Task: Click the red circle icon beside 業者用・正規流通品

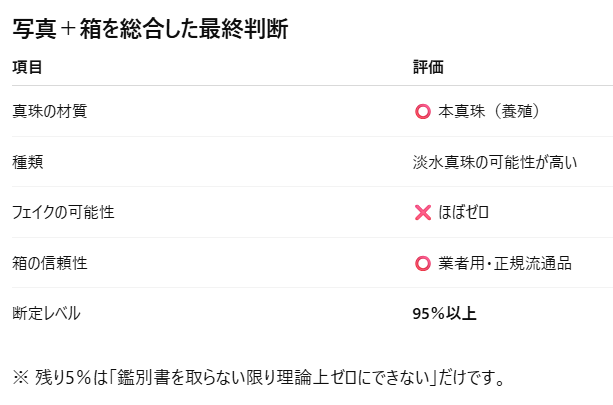Action: (x=422, y=263)
